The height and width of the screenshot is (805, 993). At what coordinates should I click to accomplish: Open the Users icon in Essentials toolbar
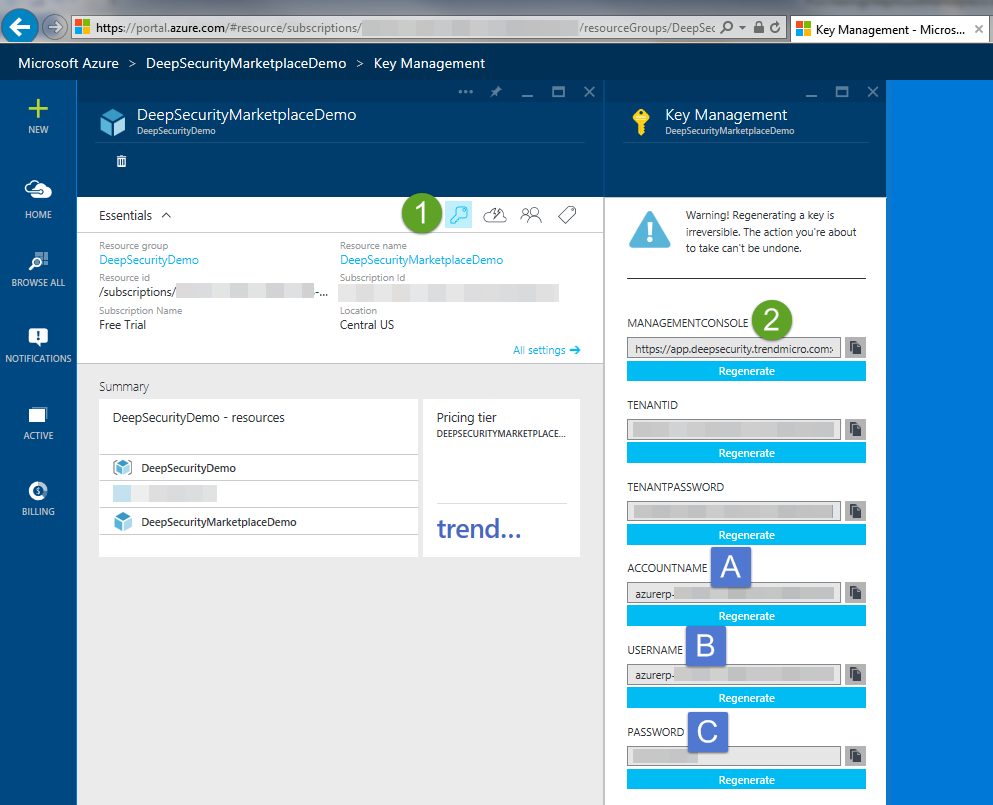(x=531, y=214)
